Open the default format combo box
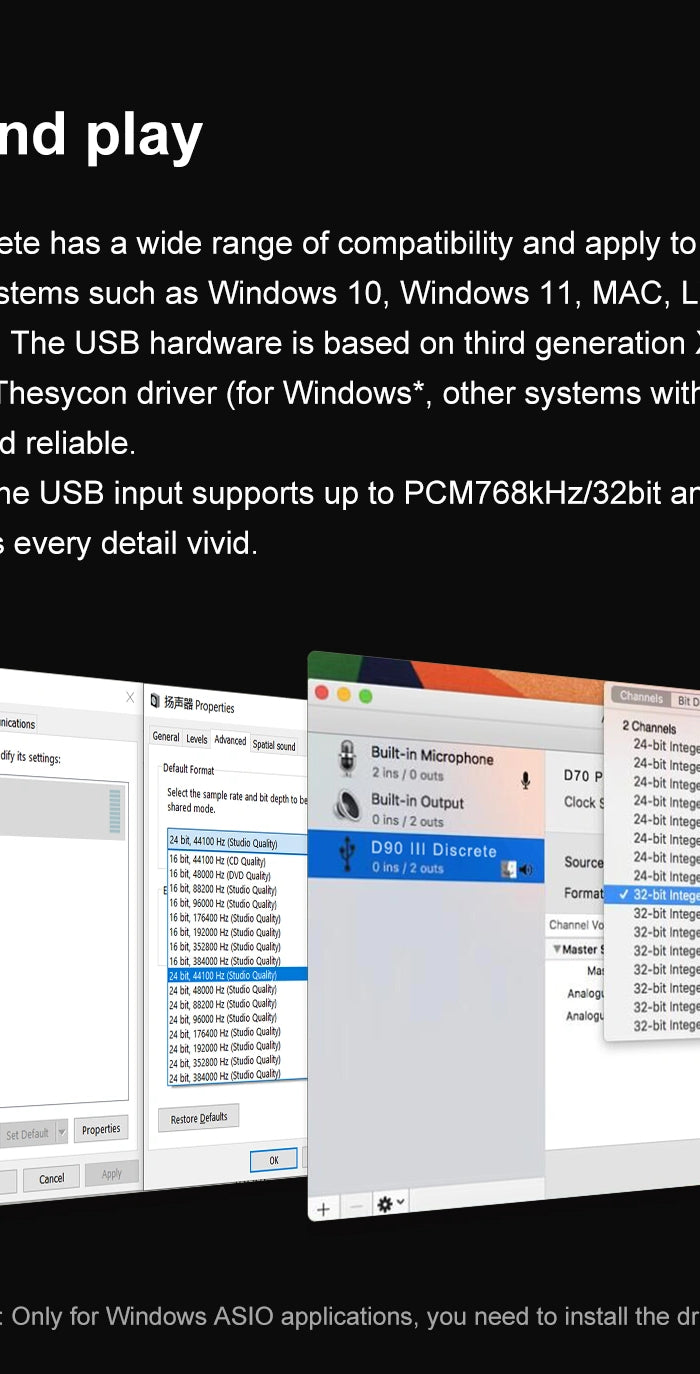700x1374 pixels. [x=237, y=842]
